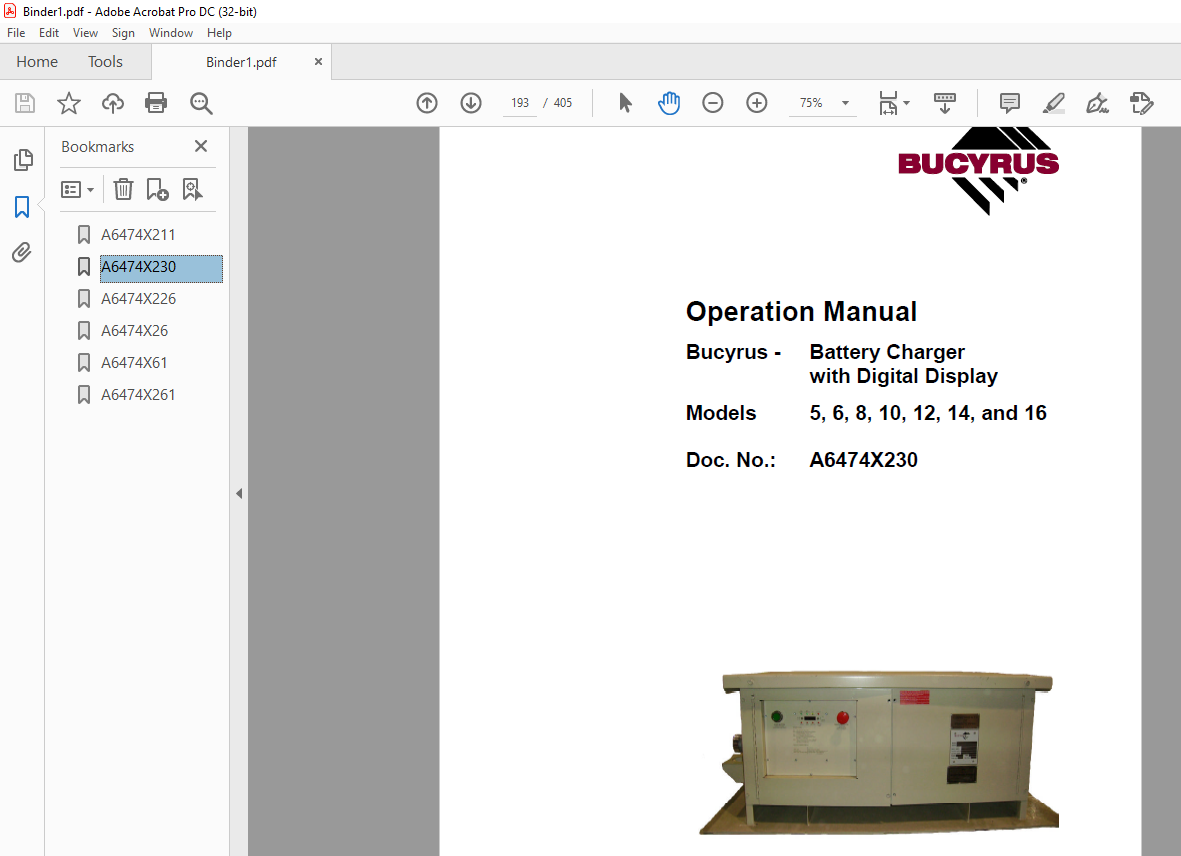Toggle the Bookmarks panel icon
This screenshot has height=856, width=1181.
click(22, 207)
